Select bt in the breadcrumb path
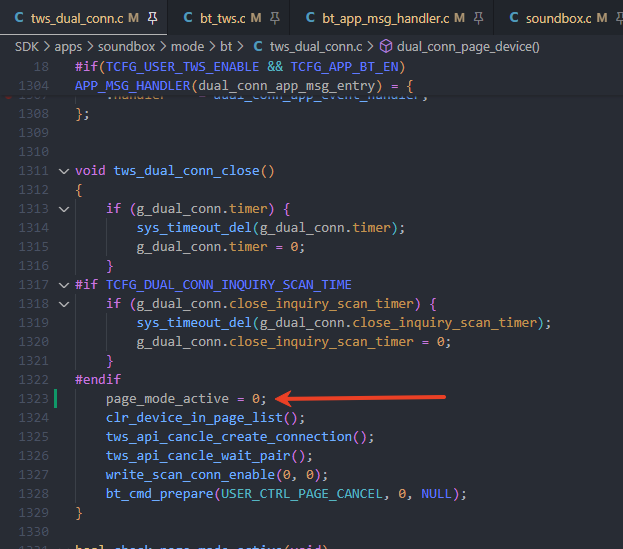This screenshot has height=549, width=623. click(x=226, y=46)
